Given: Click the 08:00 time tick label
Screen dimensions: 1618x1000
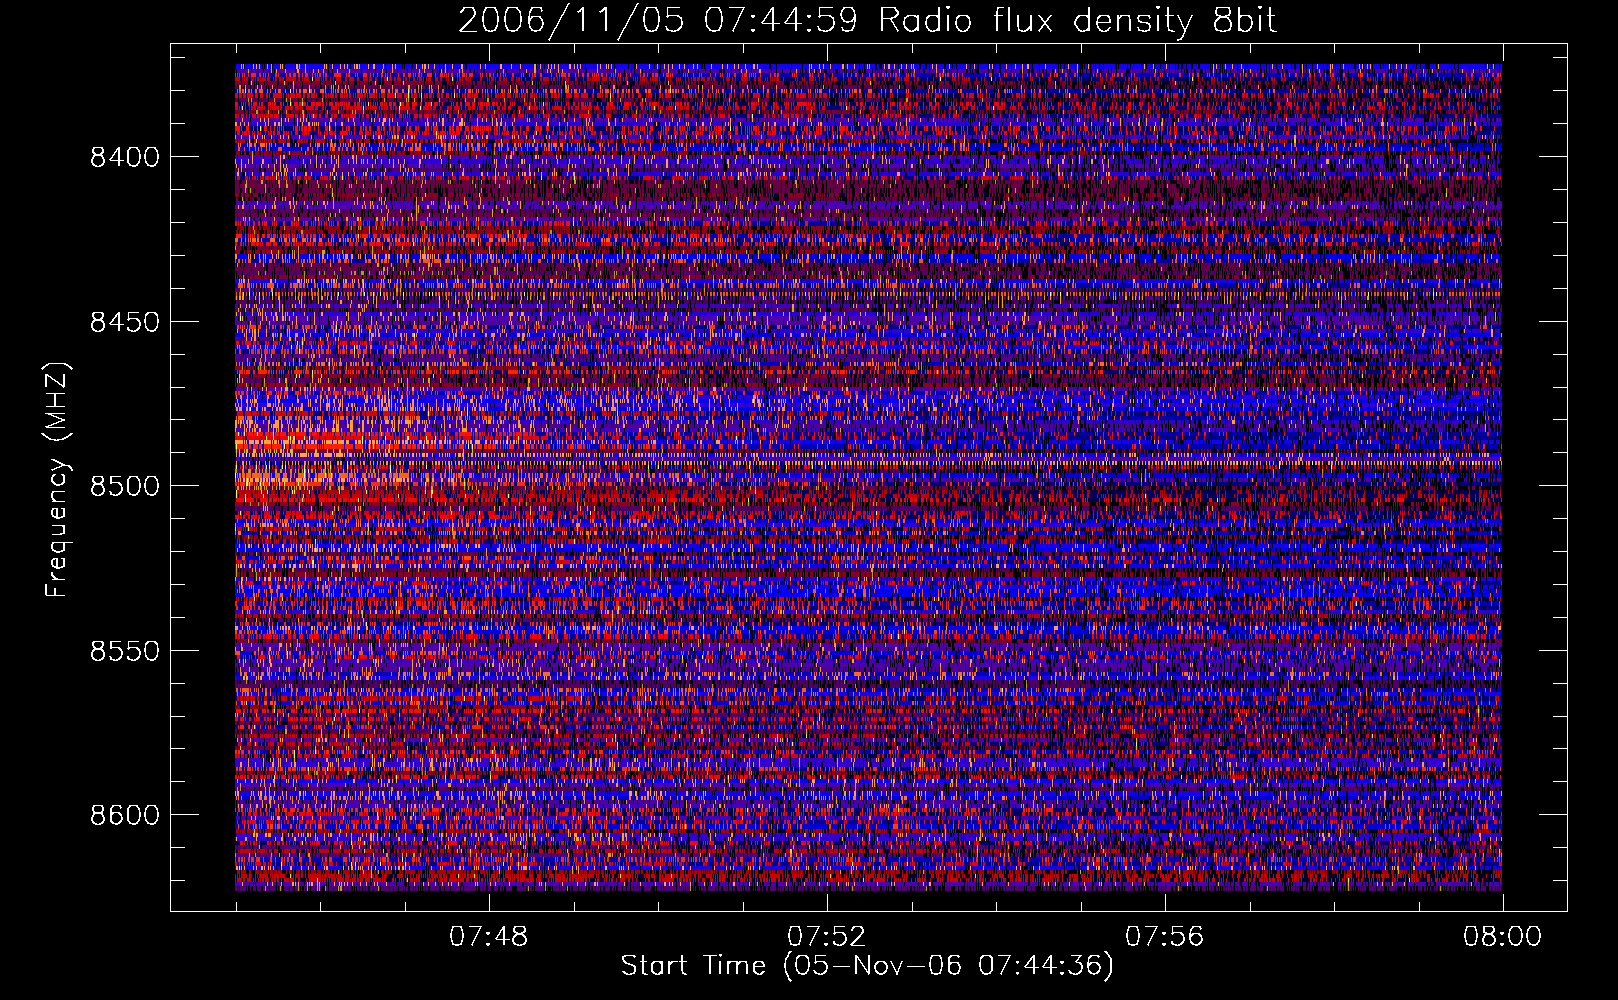Looking at the screenshot, I should pos(1502,937).
